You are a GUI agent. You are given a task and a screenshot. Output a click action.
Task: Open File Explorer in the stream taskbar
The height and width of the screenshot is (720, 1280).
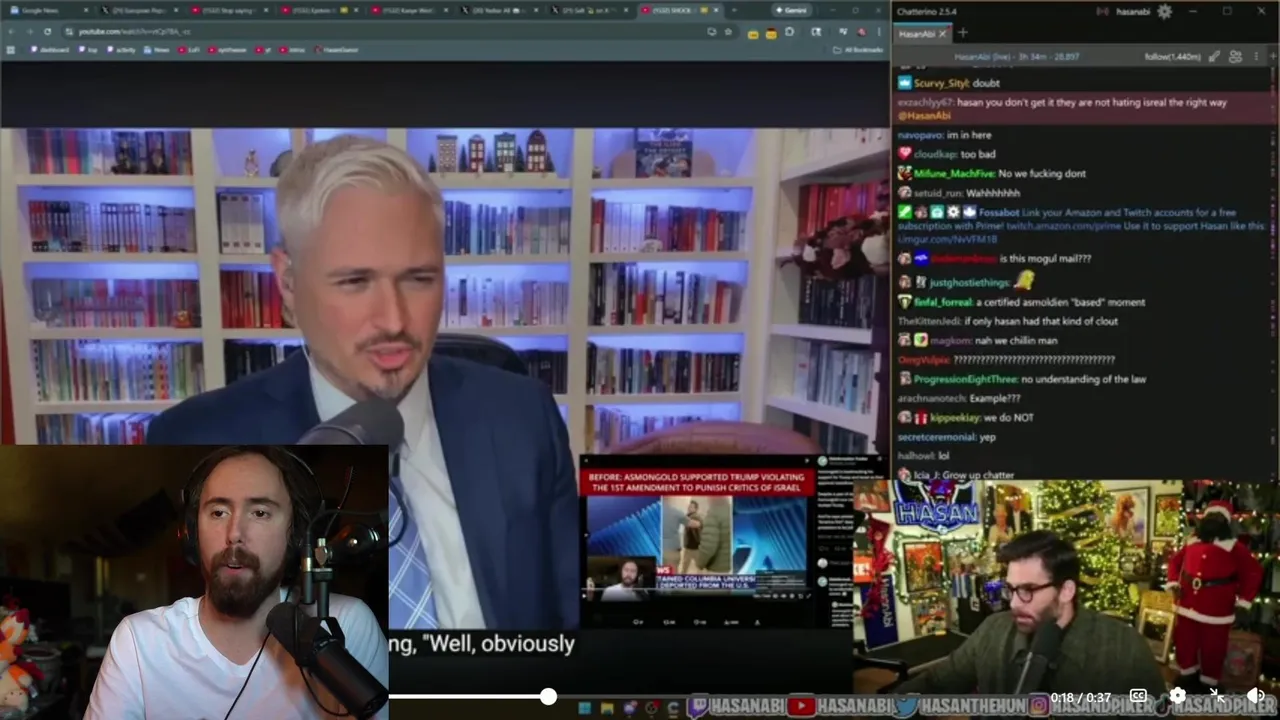click(x=607, y=708)
